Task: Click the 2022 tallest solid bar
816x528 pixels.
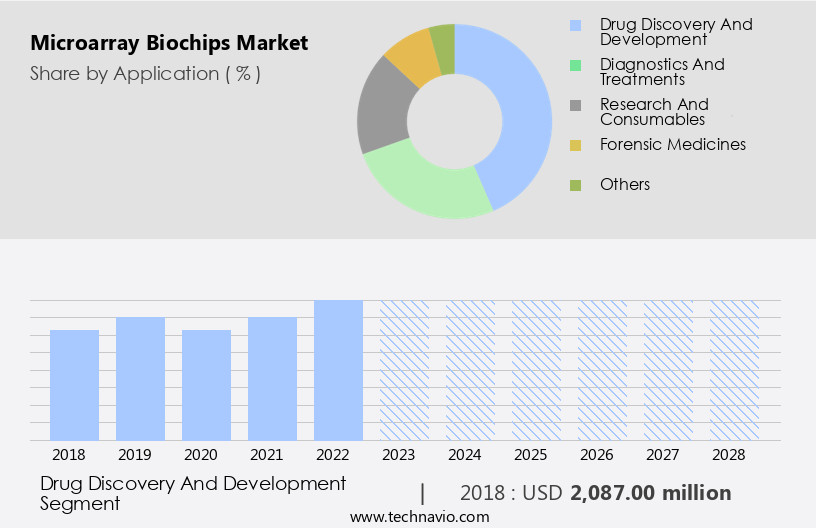Action: [338, 370]
